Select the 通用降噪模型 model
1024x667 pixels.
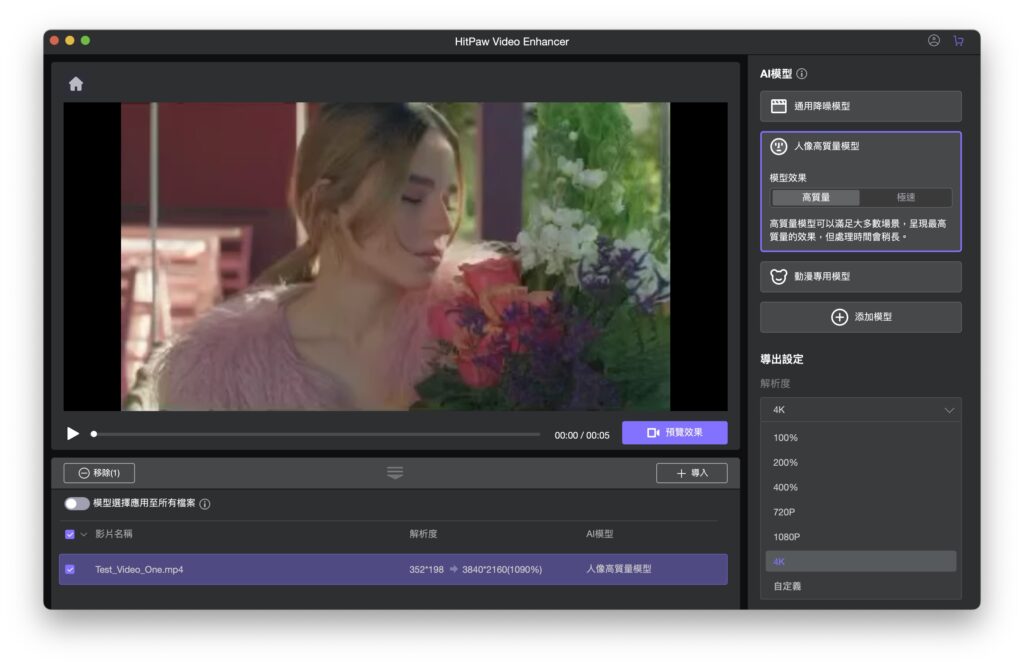point(861,106)
